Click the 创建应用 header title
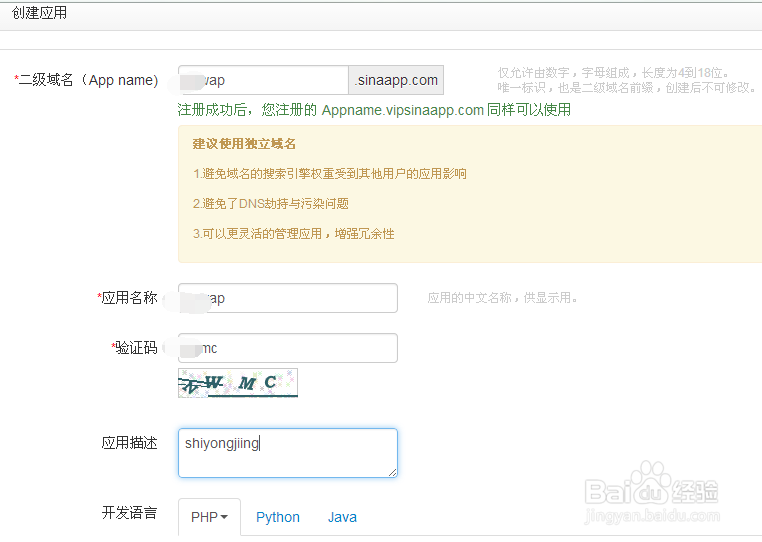Image resolution: width=762 pixels, height=542 pixels. (x=39, y=13)
